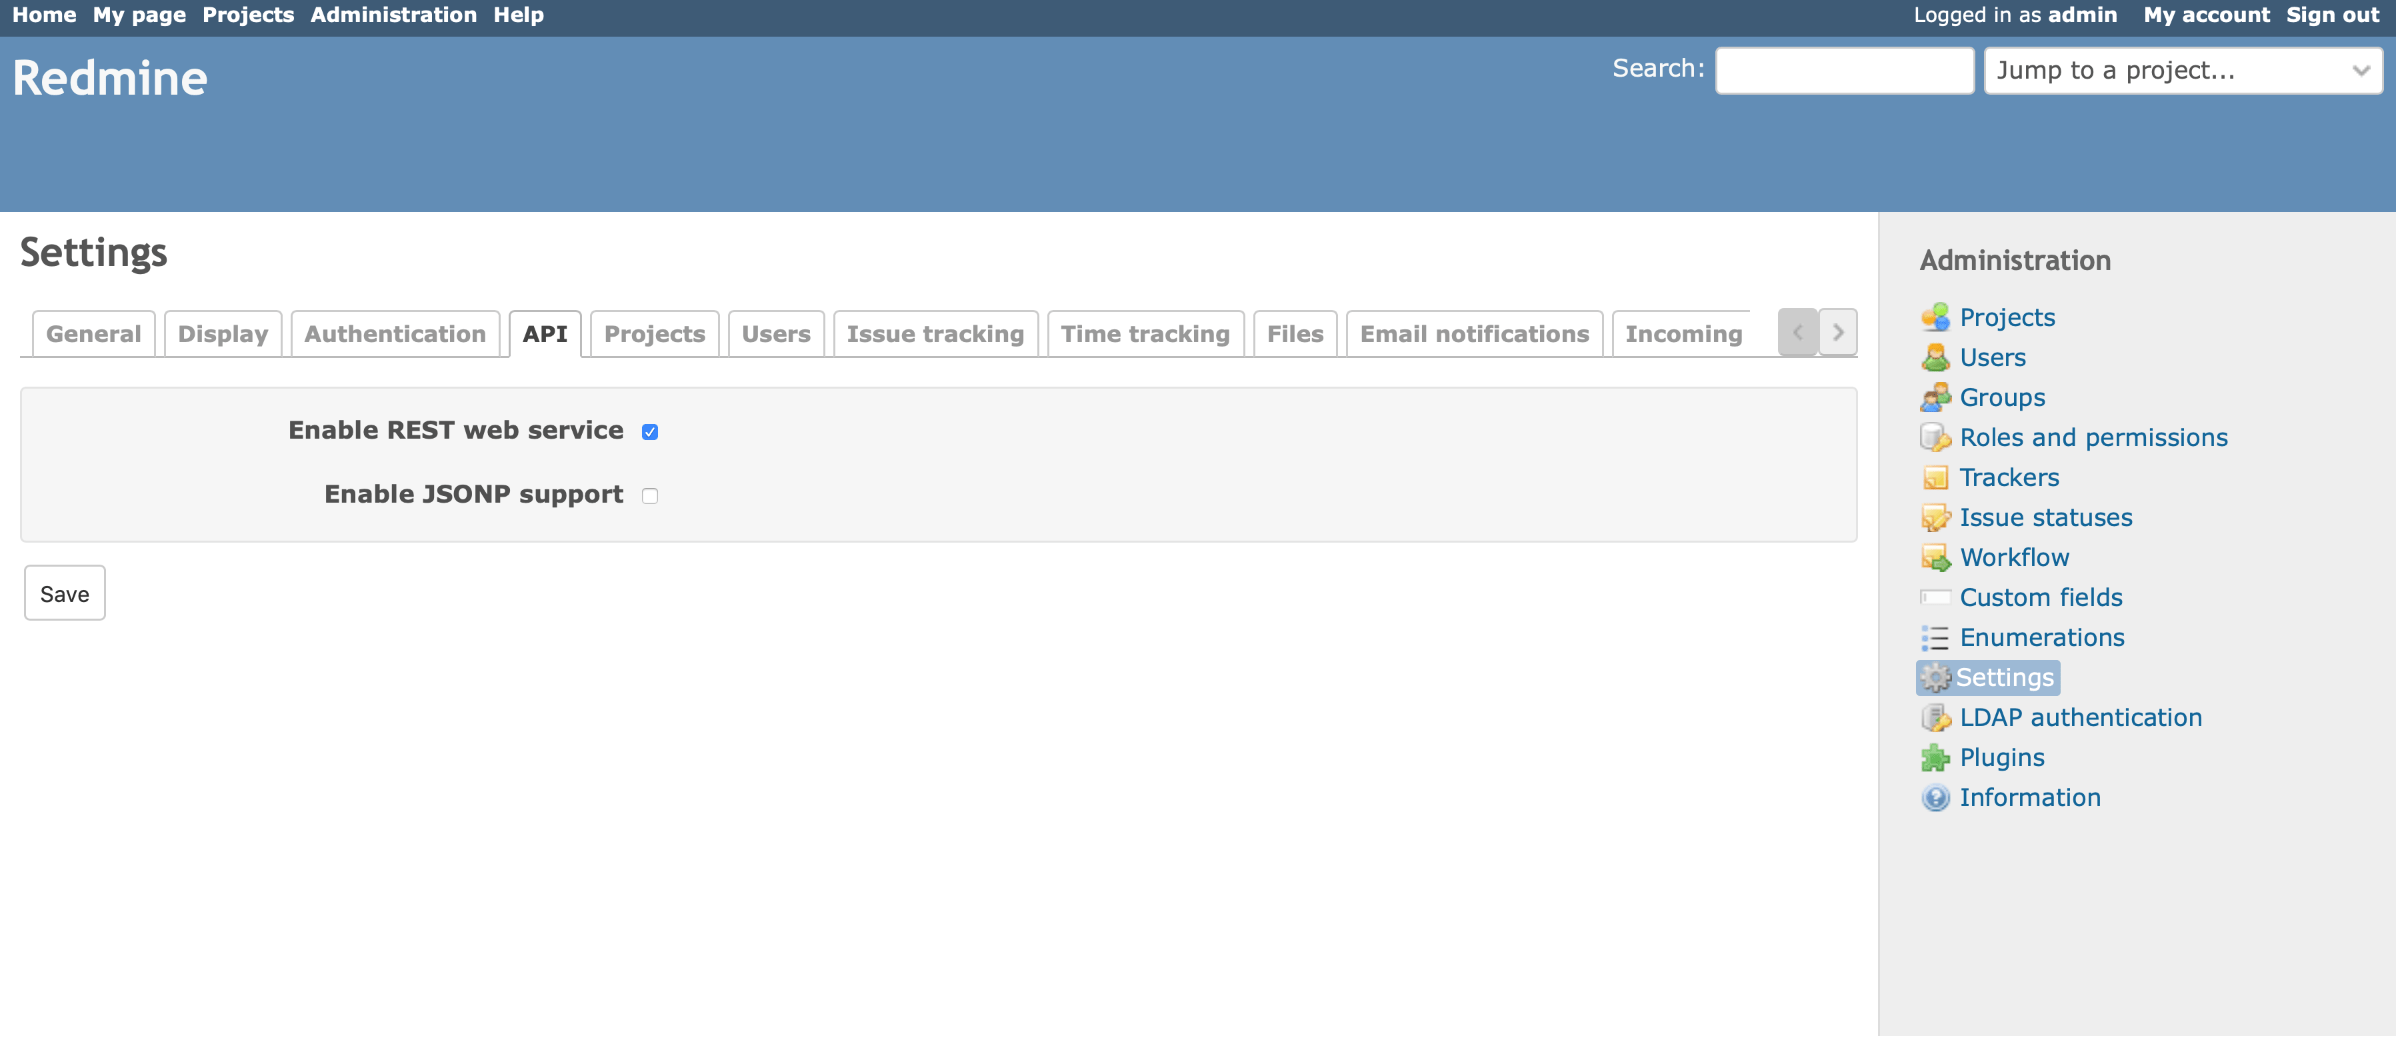Click the Sign out link
The width and height of the screenshot is (2400, 1038).
[2332, 15]
